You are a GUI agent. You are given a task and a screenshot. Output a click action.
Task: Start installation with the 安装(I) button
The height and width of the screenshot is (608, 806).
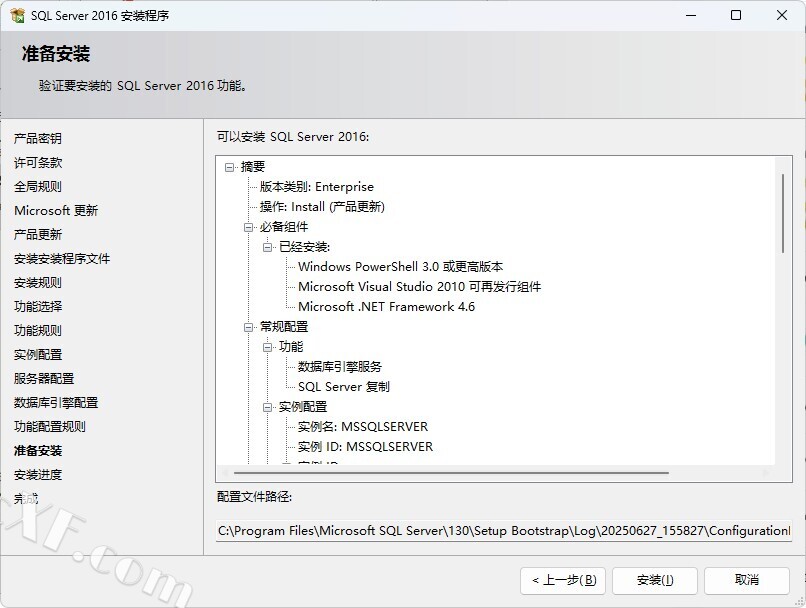[x=655, y=580]
